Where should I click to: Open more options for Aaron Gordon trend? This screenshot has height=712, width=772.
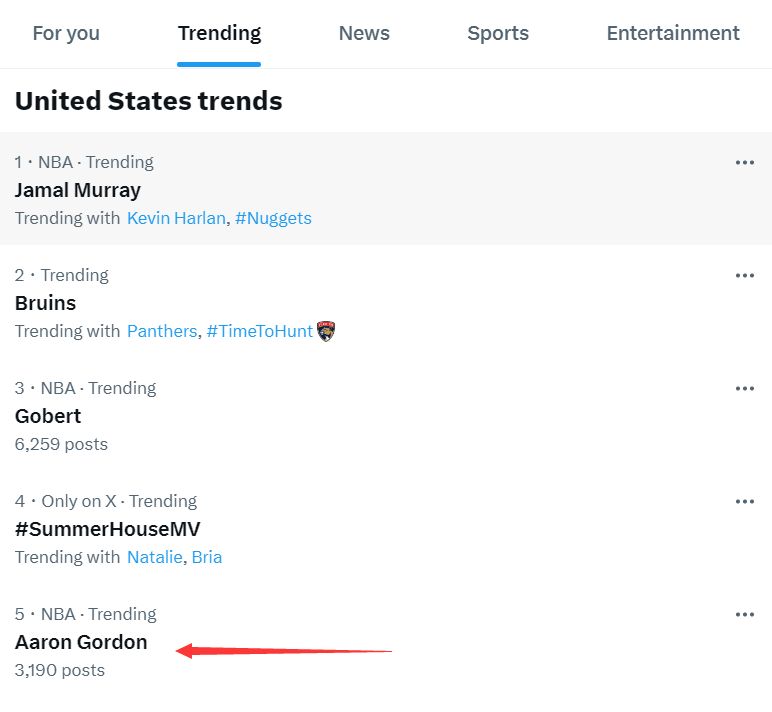coord(744,615)
